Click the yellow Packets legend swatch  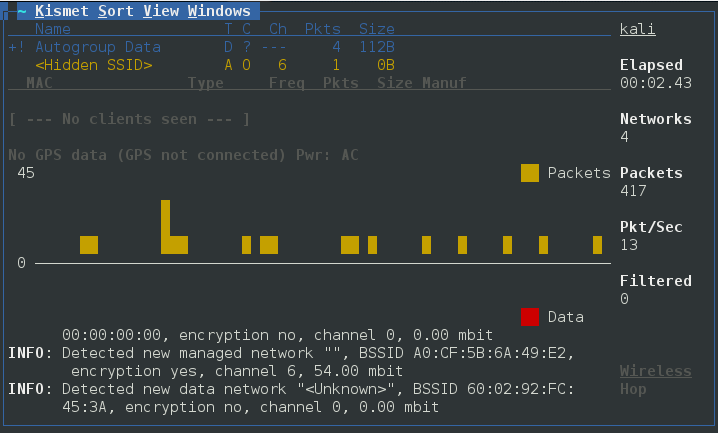[530, 173]
